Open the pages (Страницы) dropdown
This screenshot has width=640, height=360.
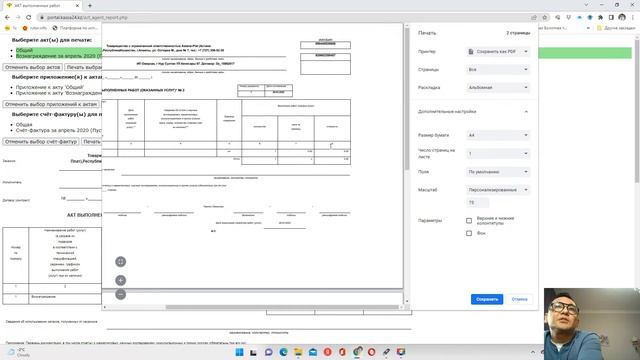498,69
